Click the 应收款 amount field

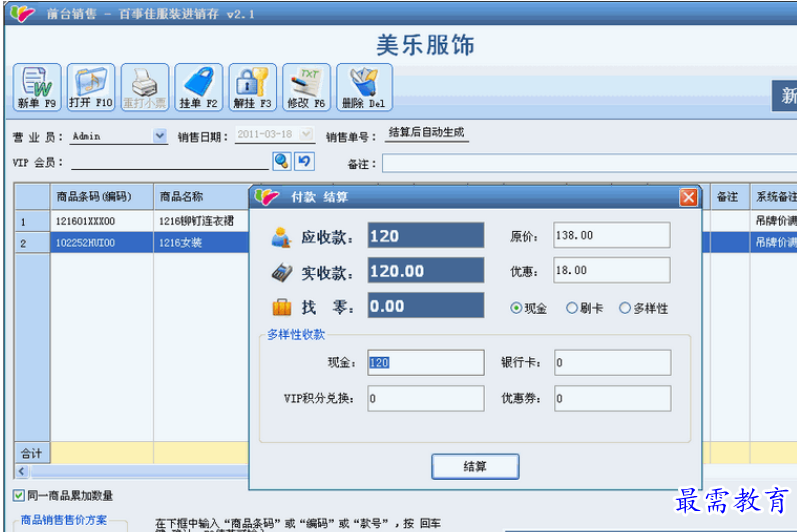pos(426,235)
